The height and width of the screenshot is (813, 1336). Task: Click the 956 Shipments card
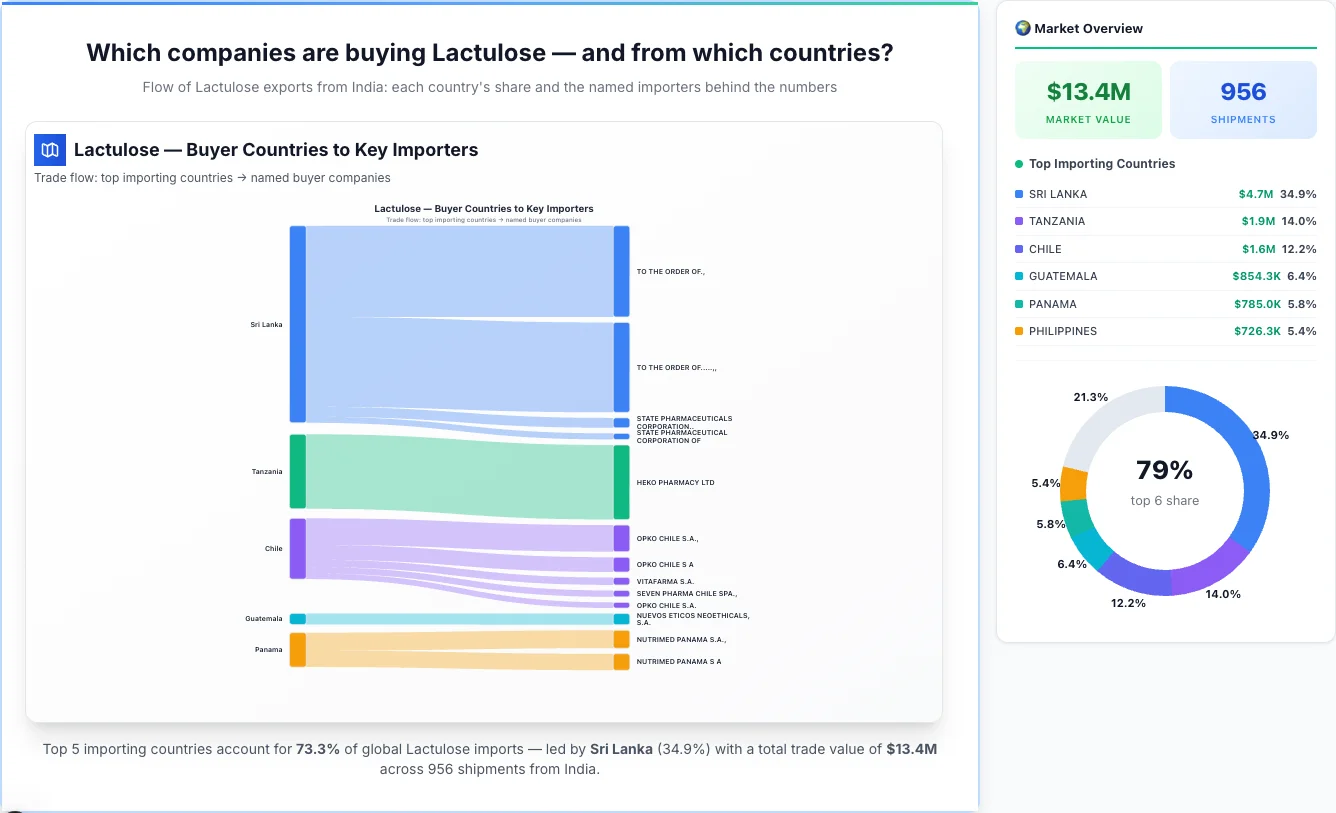click(x=1243, y=99)
